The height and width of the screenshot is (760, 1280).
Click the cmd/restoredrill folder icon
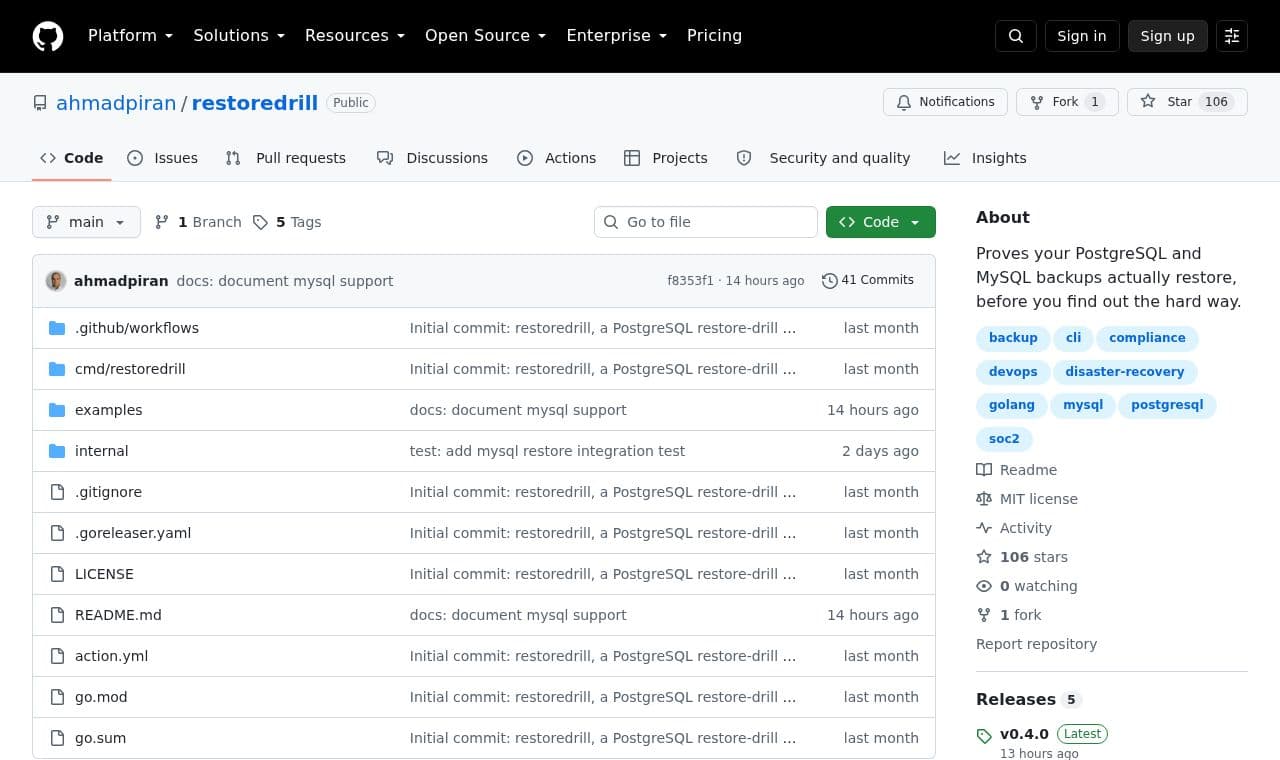[57, 369]
